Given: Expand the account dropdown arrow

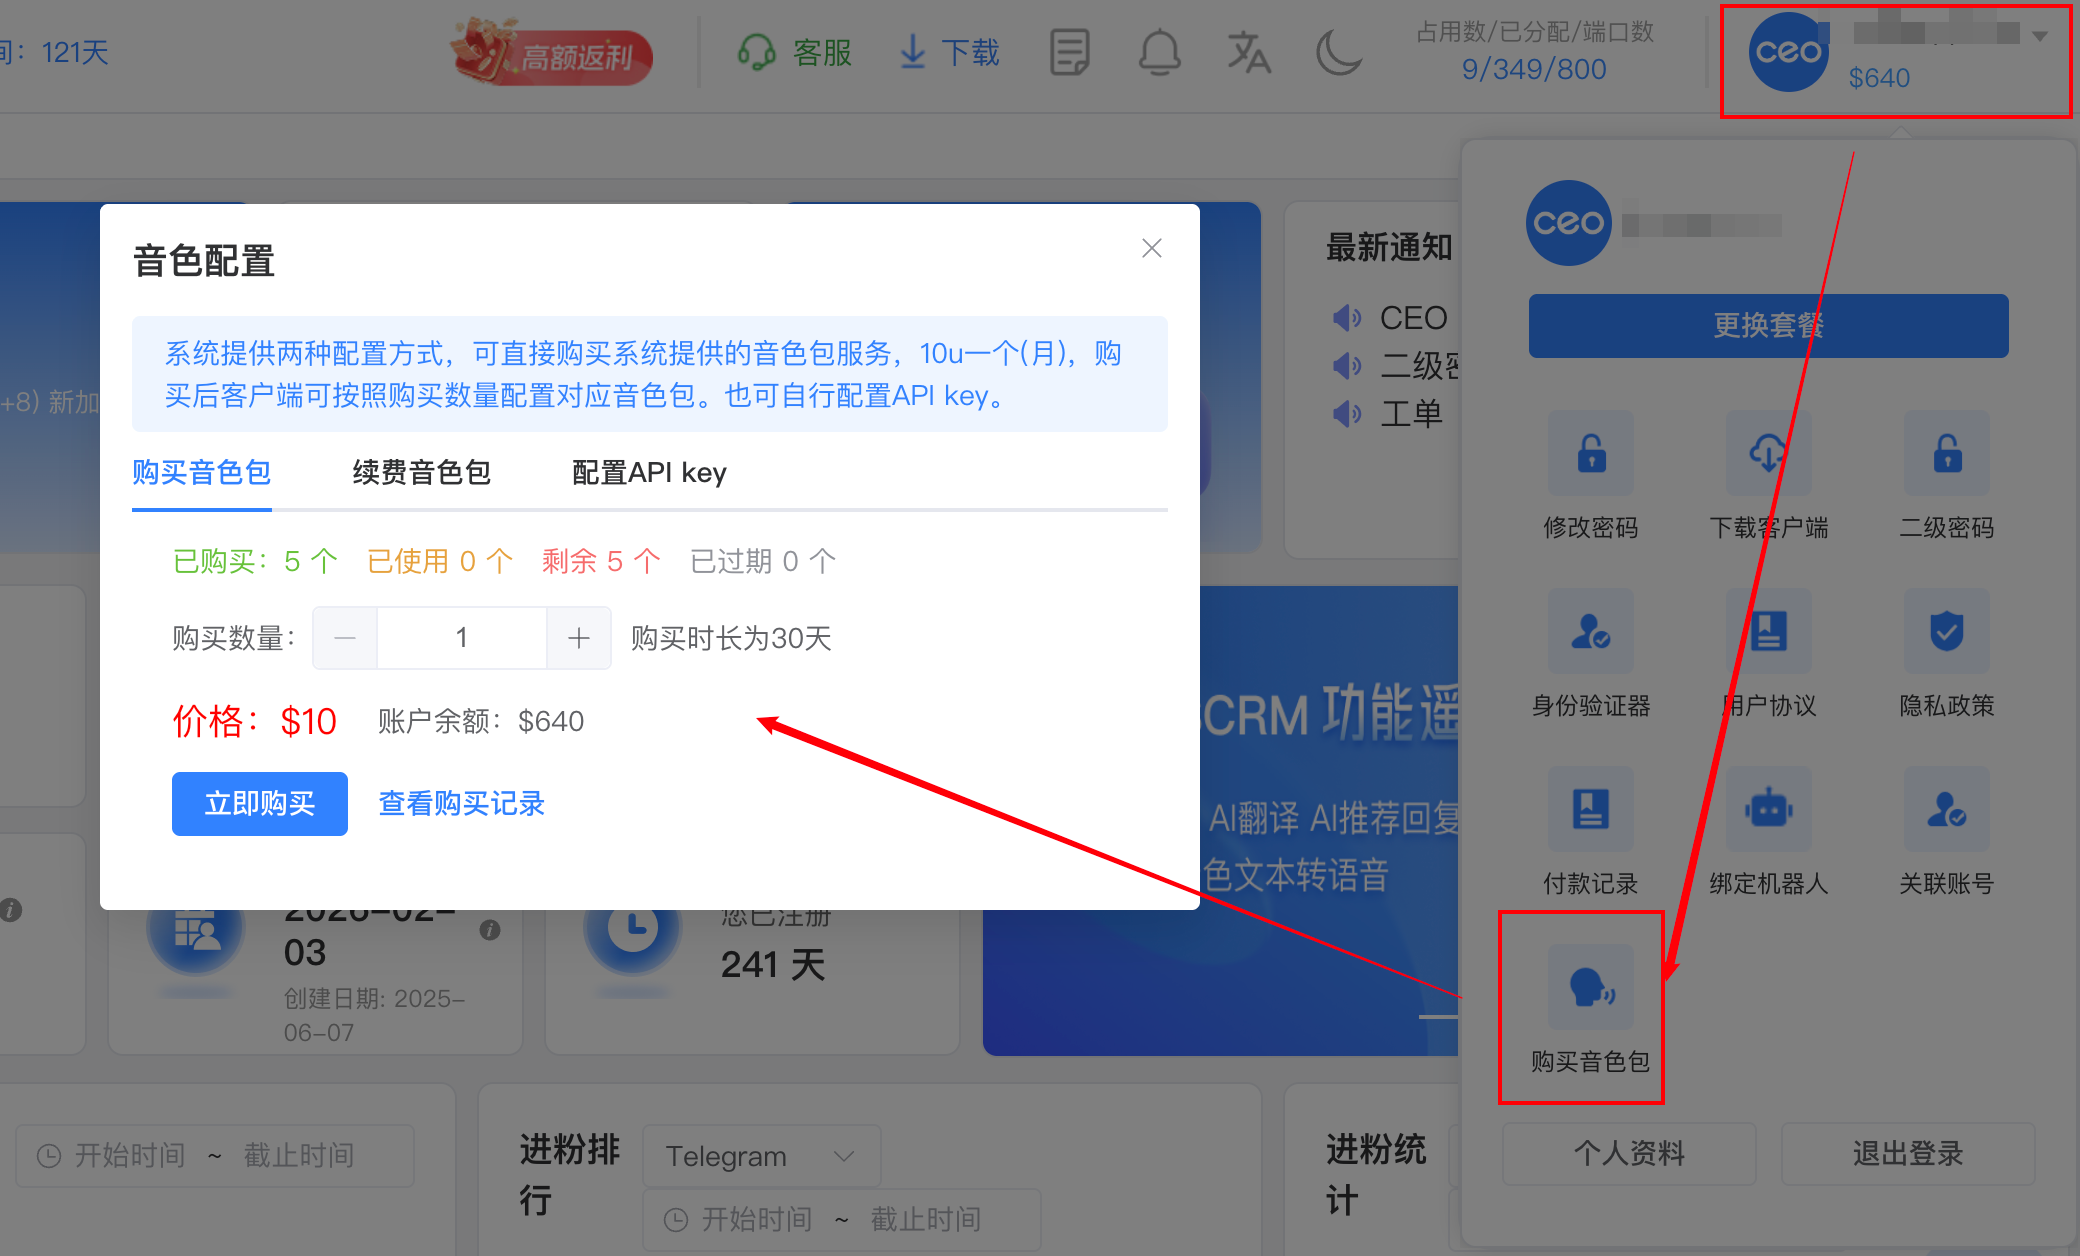Looking at the screenshot, I should pos(2040,36).
